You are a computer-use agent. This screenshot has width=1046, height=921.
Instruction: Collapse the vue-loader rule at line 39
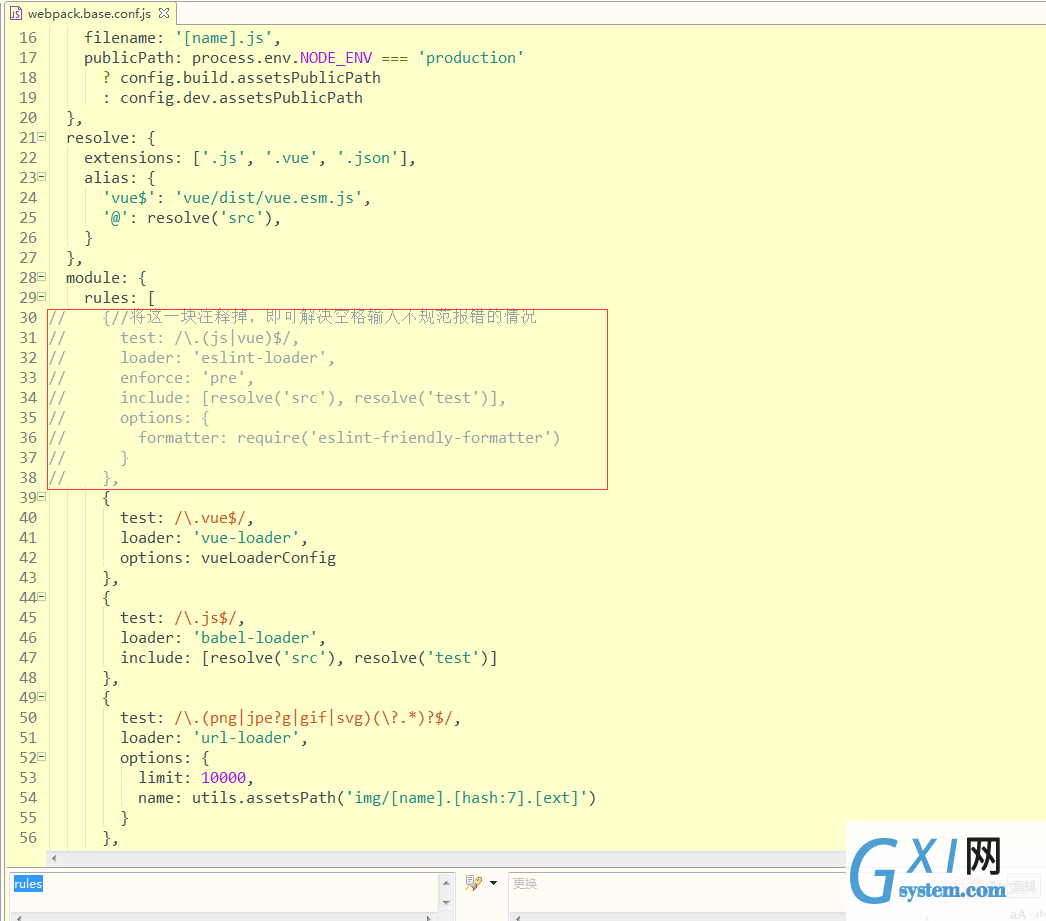click(42, 497)
